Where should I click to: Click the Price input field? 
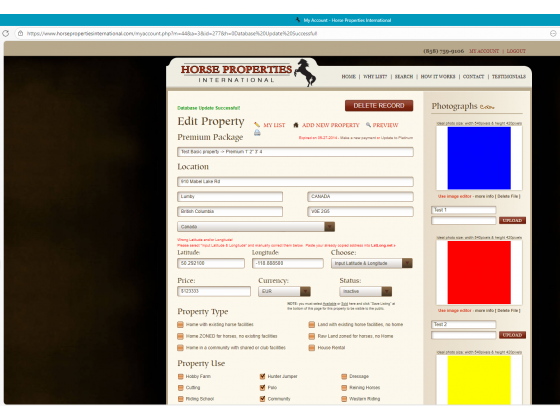coord(214,291)
